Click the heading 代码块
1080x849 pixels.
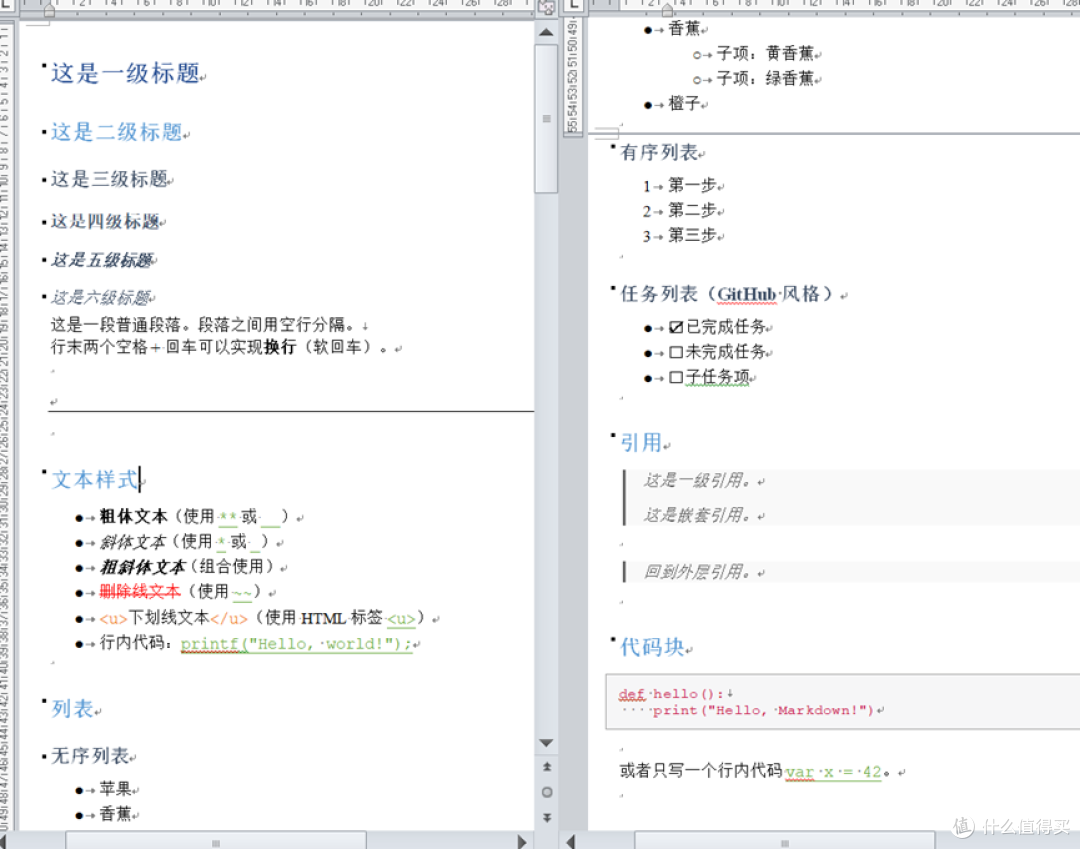point(652,647)
